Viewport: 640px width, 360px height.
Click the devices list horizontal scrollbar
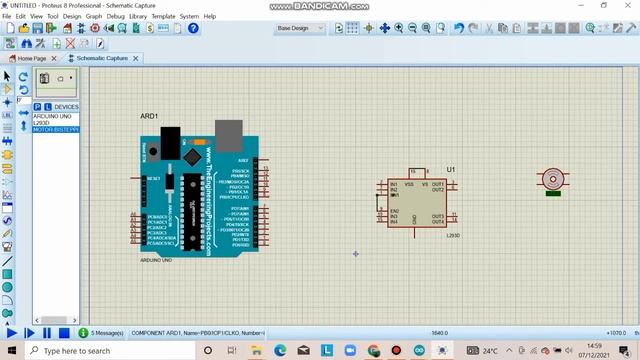click(x=56, y=320)
